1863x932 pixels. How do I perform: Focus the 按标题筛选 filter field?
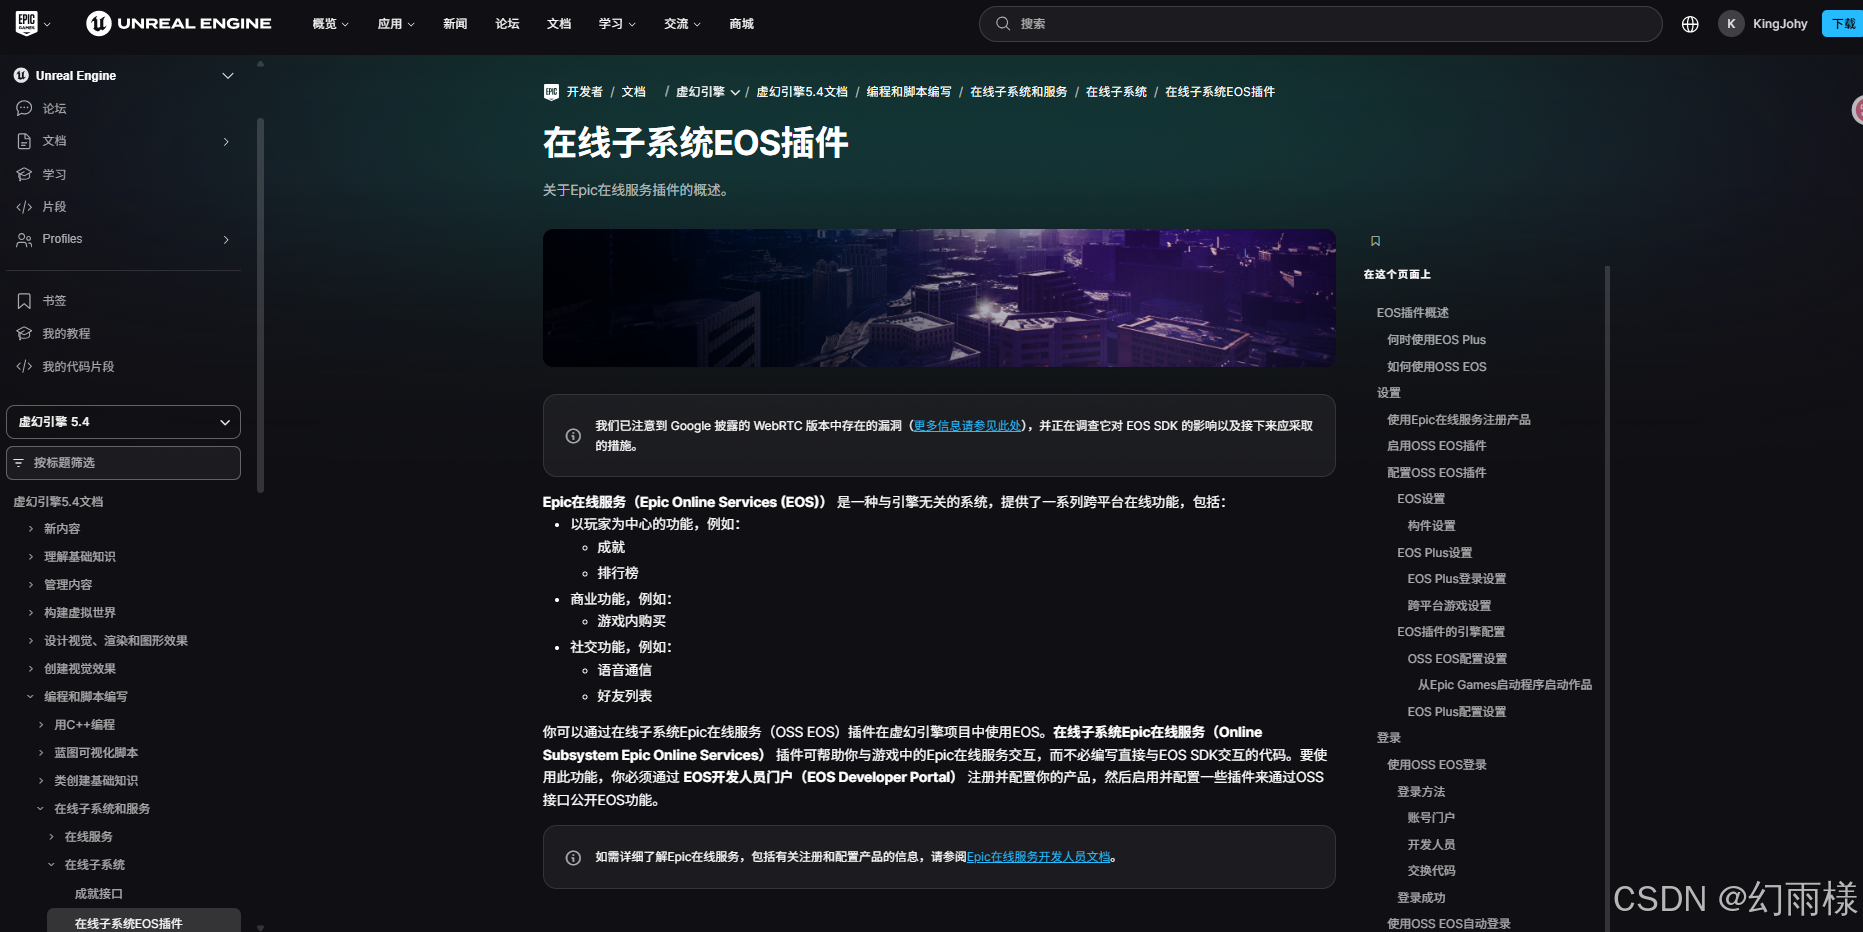(123, 463)
